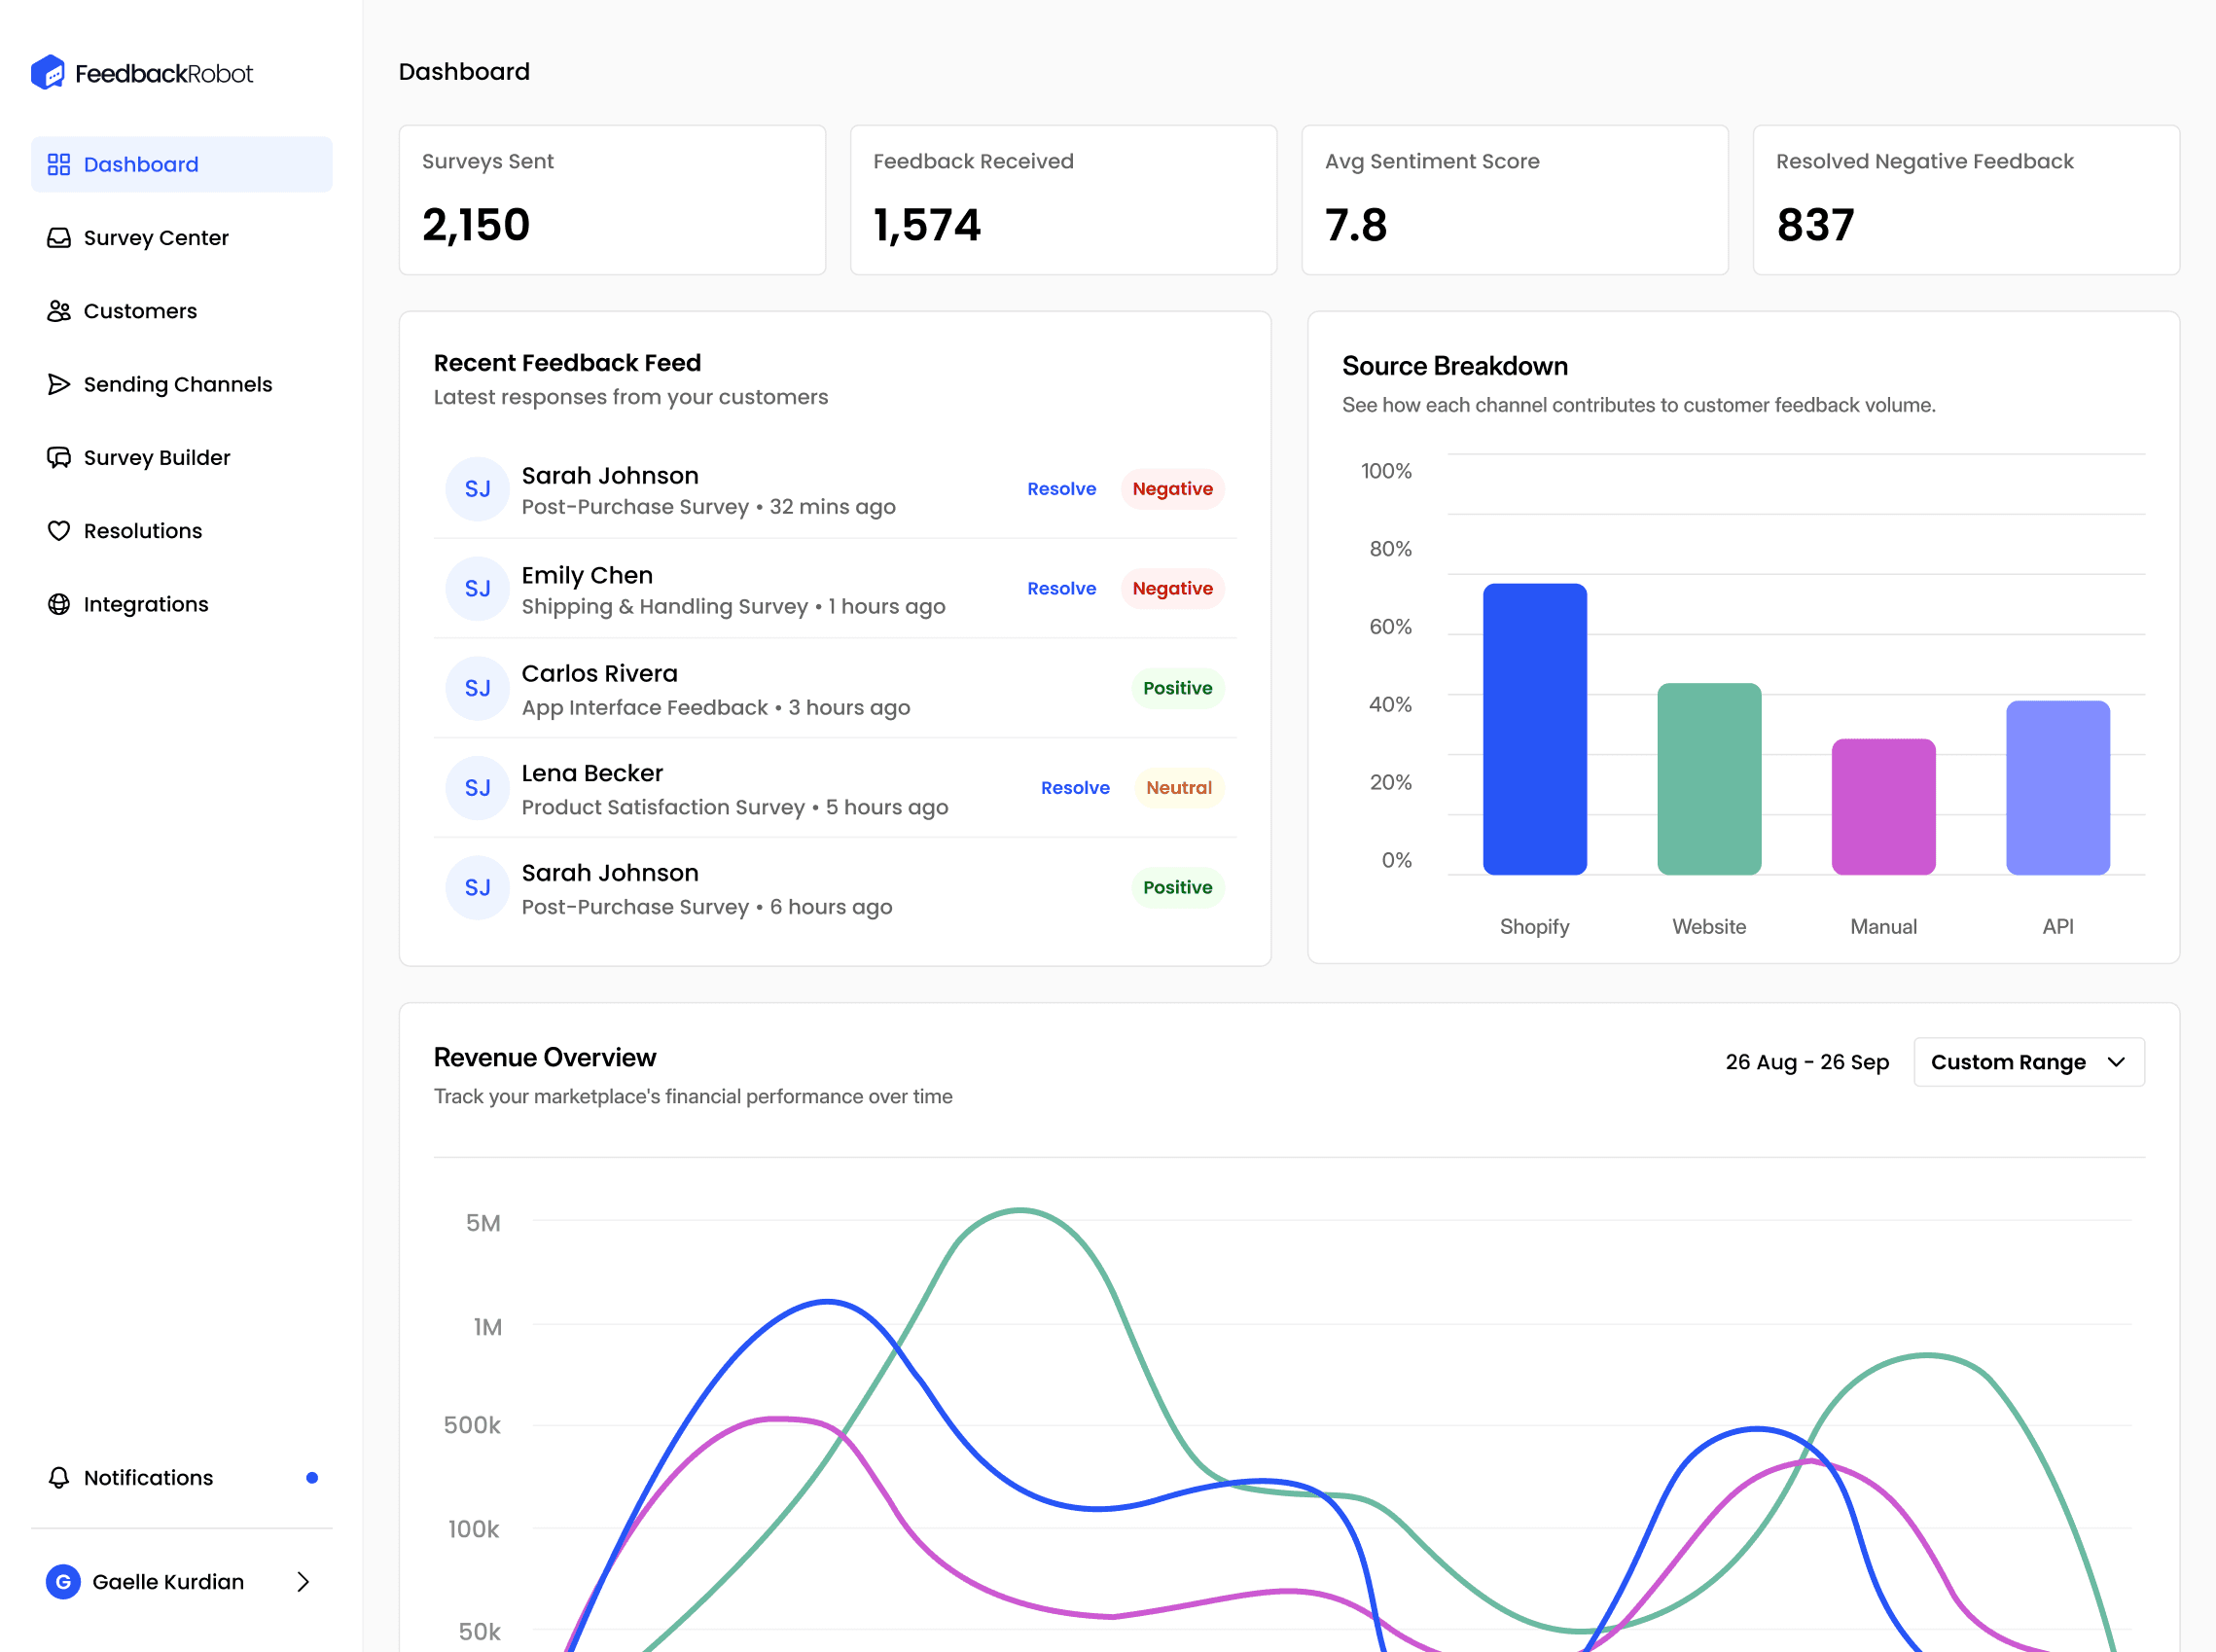Click the 'API' axis label
2216x1652 pixels.
2058,927
